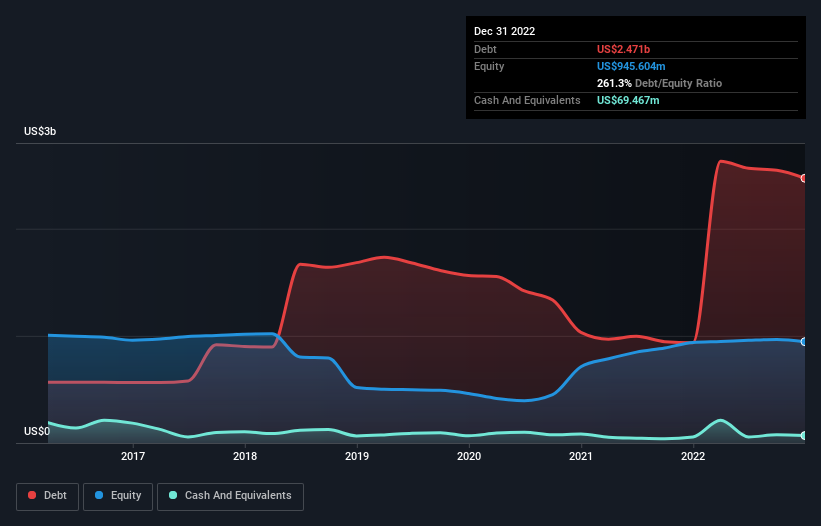Viewport: 821px width, 526px height.
Task: Click the teal Cash And Equivalents legend dot
Action: (173, 495)
